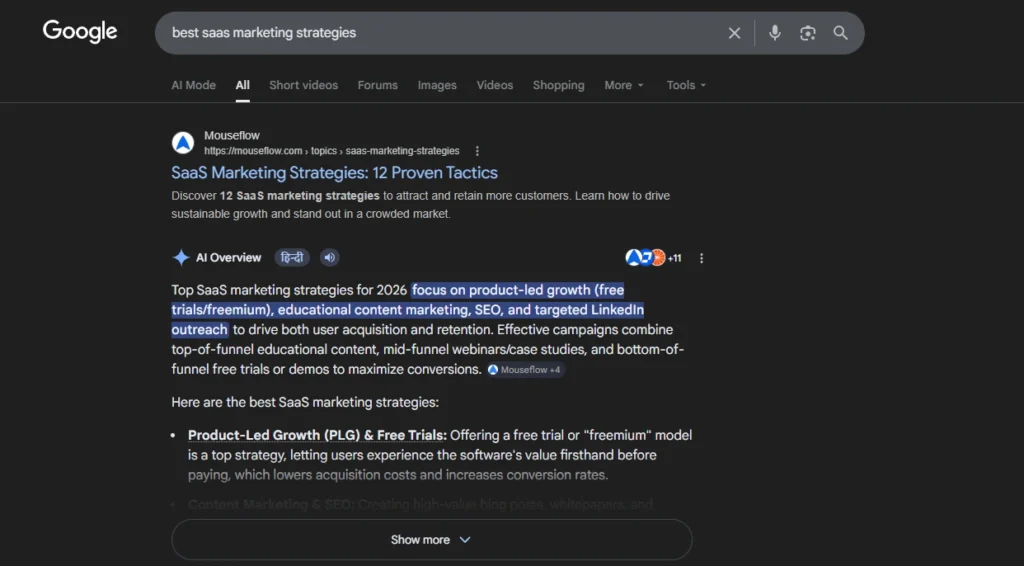Open SaaS Marketing Strategies: 12 Proven Tactics
This screenshot has width=1024, height=566.
tap(334, 172)
